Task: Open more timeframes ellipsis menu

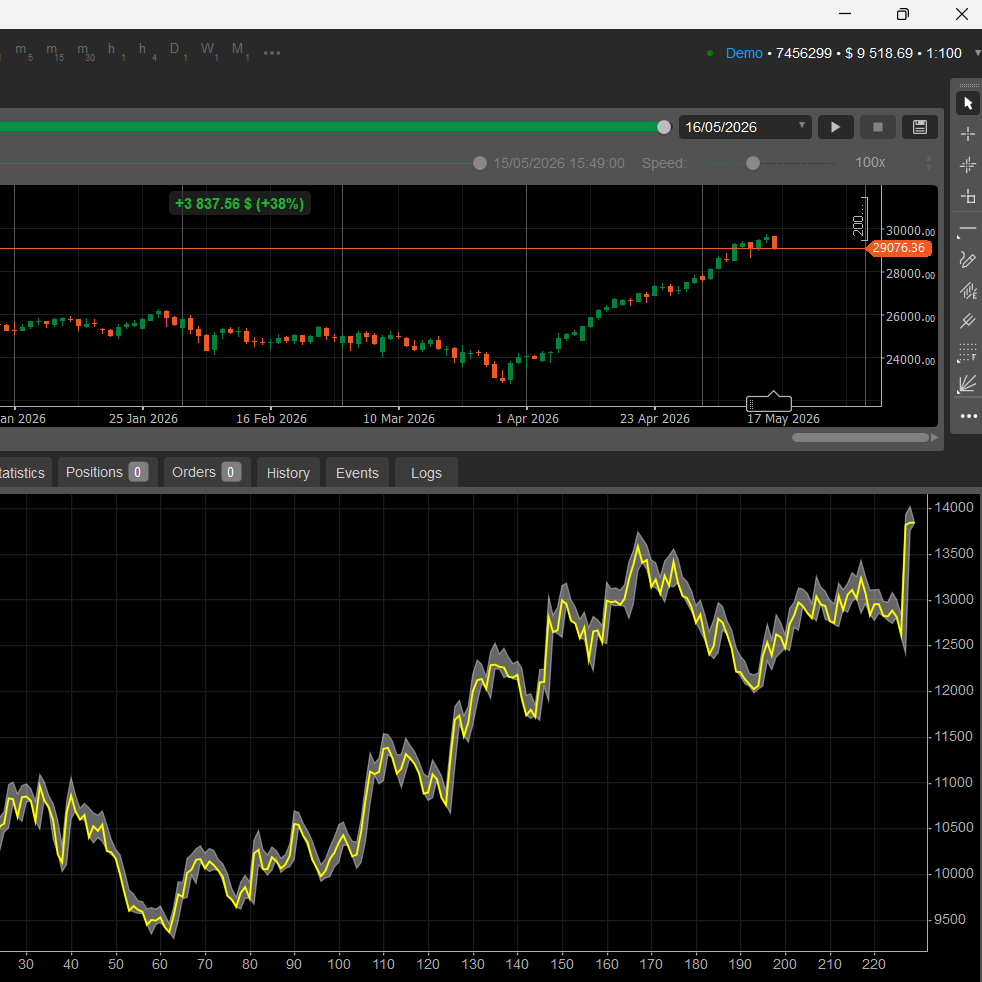Action: coord(272,53)
